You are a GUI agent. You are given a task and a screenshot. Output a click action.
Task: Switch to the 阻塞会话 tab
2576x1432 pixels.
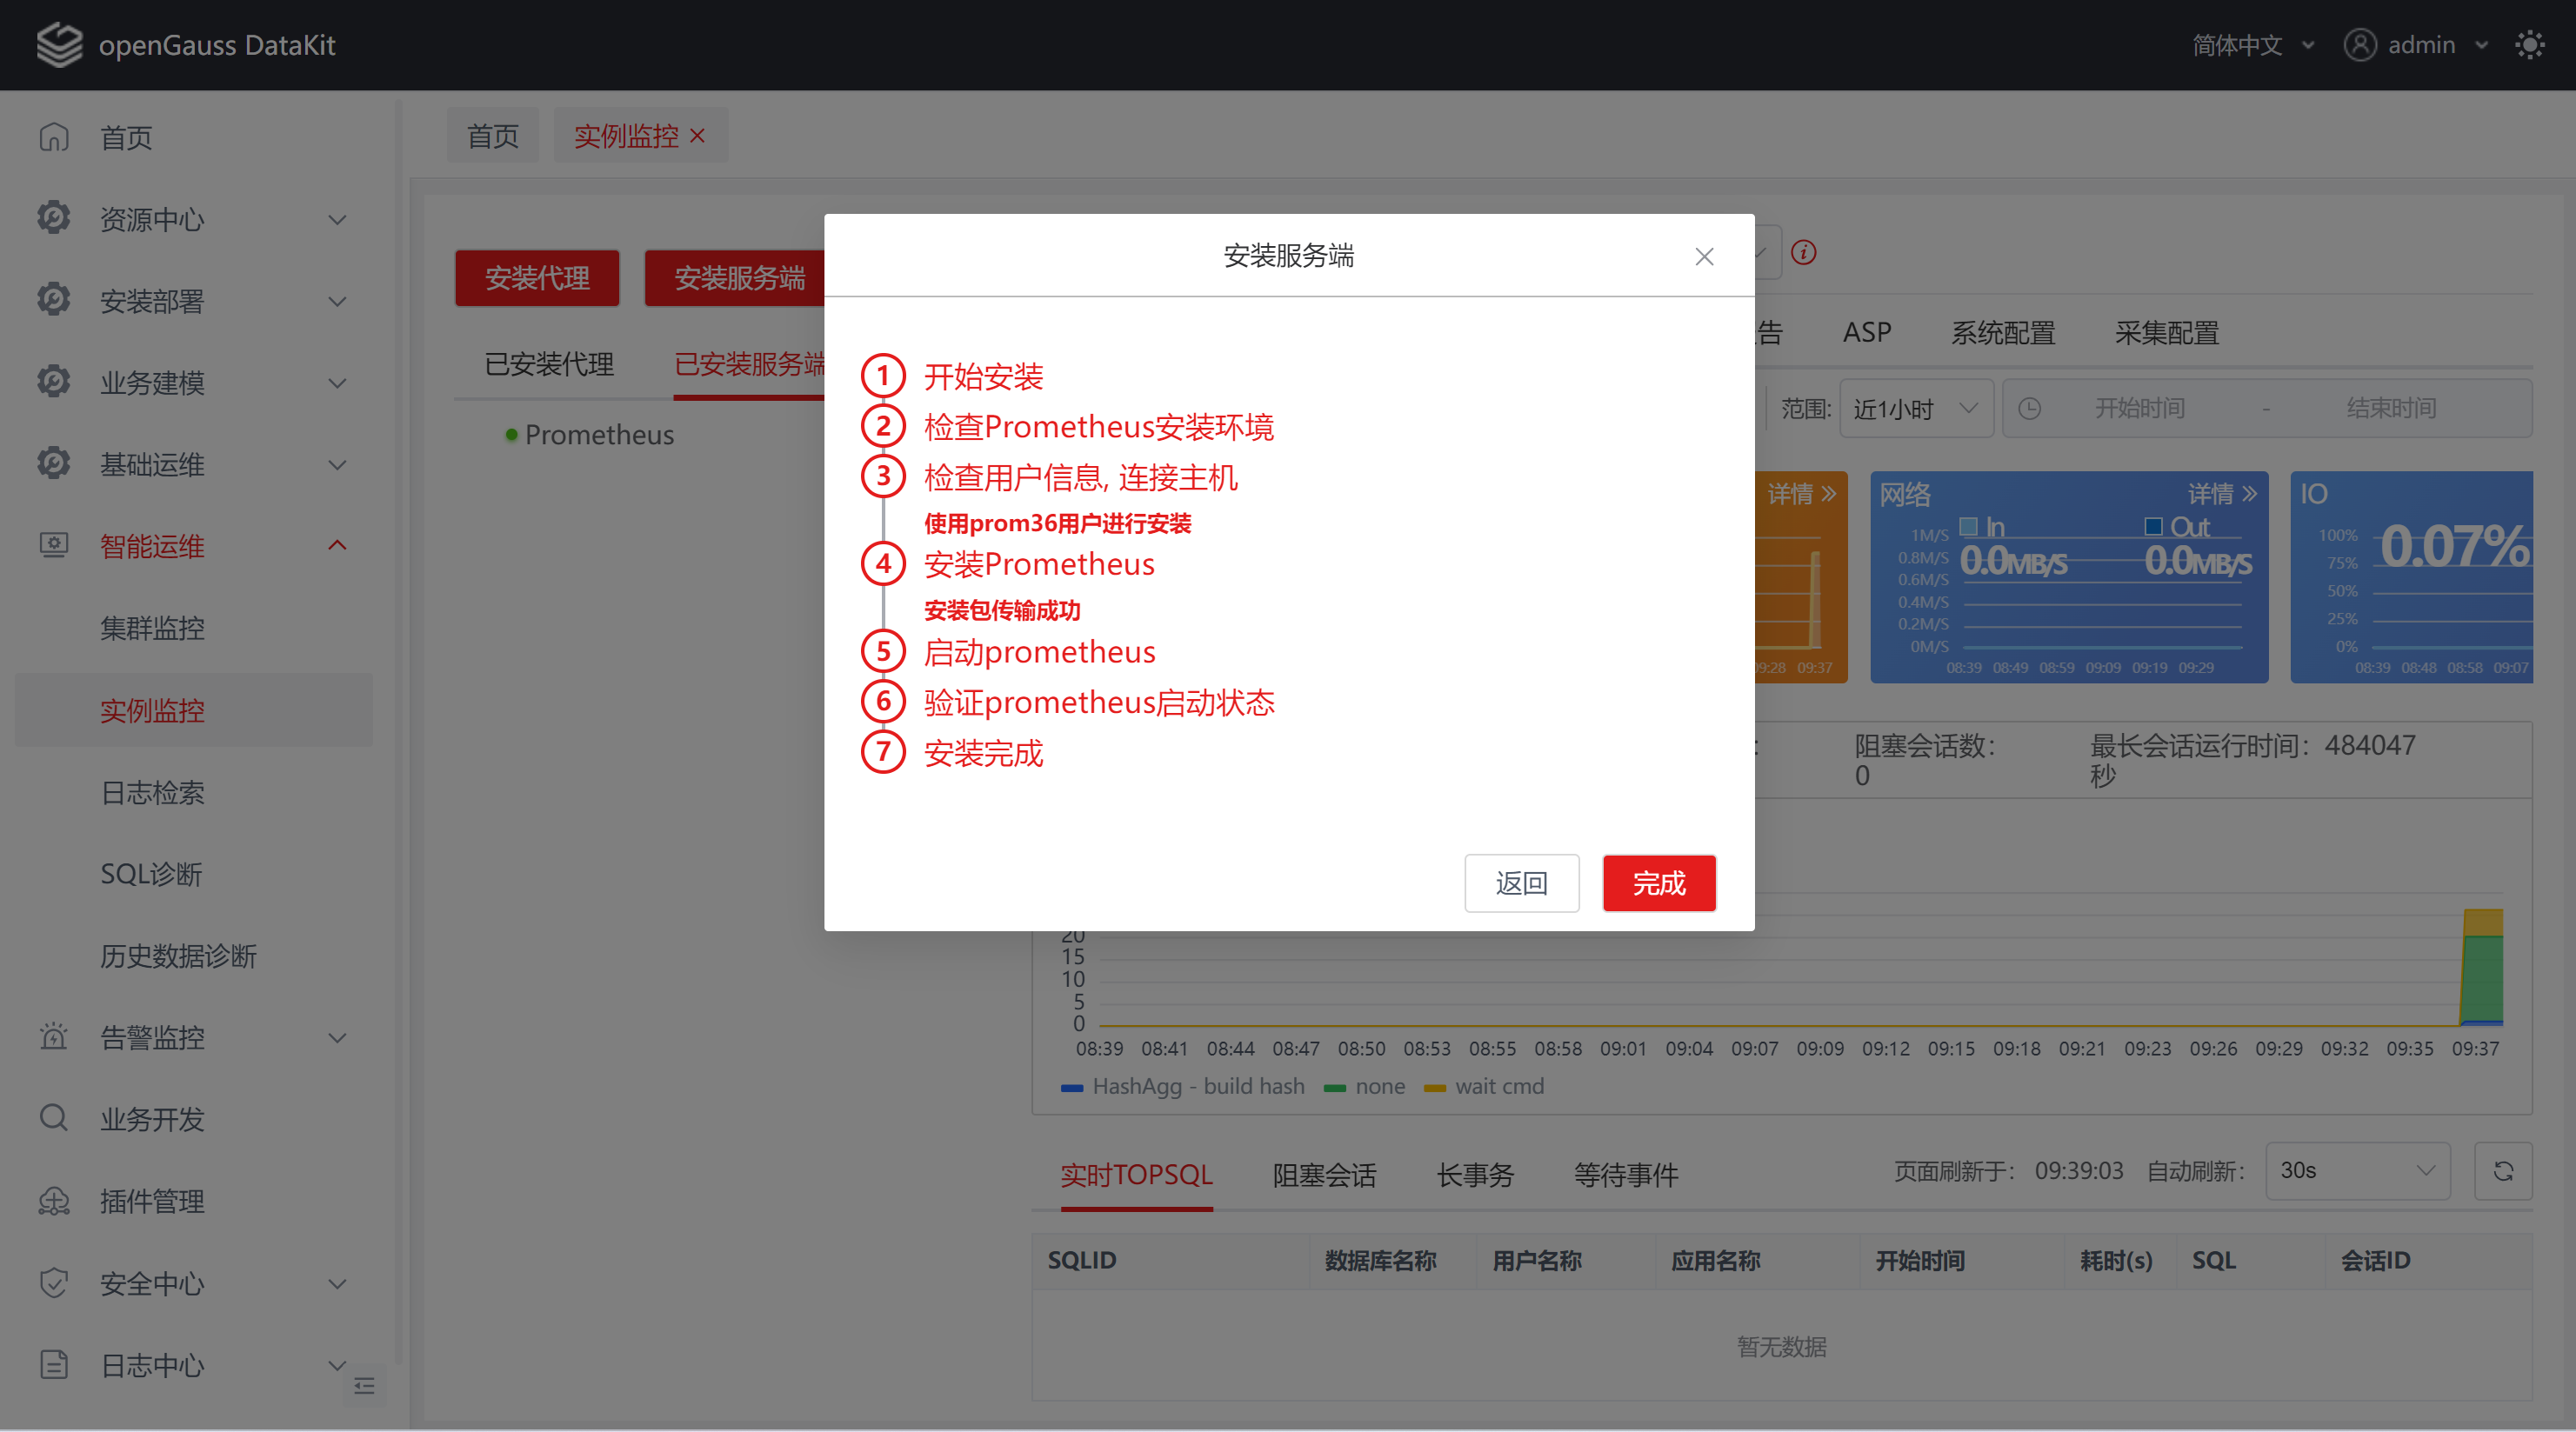[1324, 1175]
